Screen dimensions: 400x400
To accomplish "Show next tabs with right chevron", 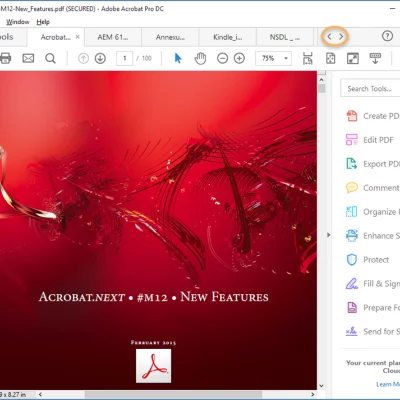I will tap(341, 36).
